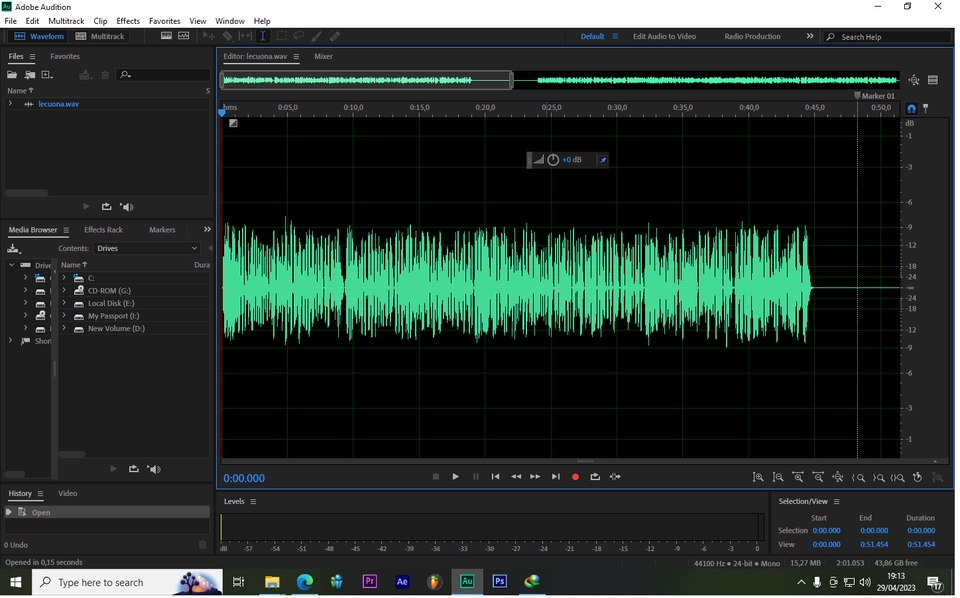Open the Files panel menu
Screen dimensions: 960x598
click(32, 56)
